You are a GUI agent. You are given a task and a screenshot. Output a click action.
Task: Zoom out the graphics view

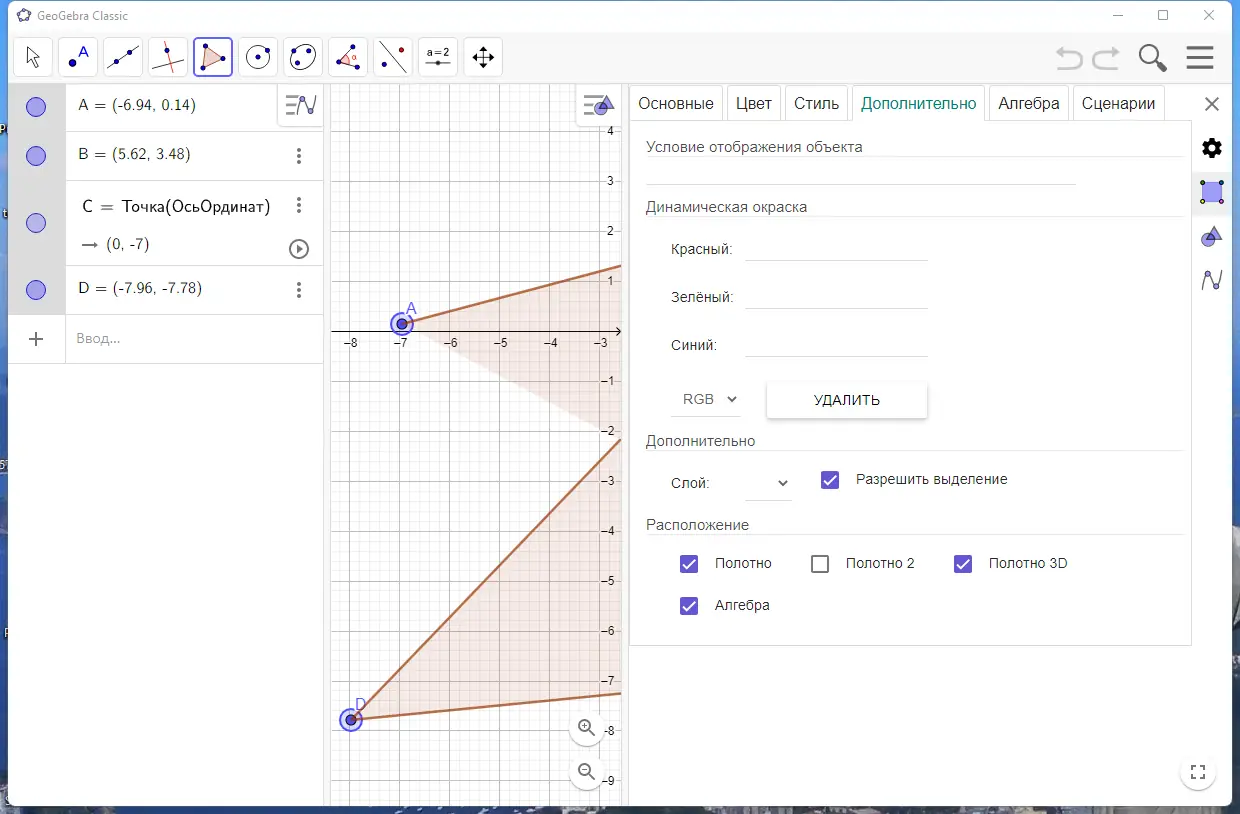(587, 772)
